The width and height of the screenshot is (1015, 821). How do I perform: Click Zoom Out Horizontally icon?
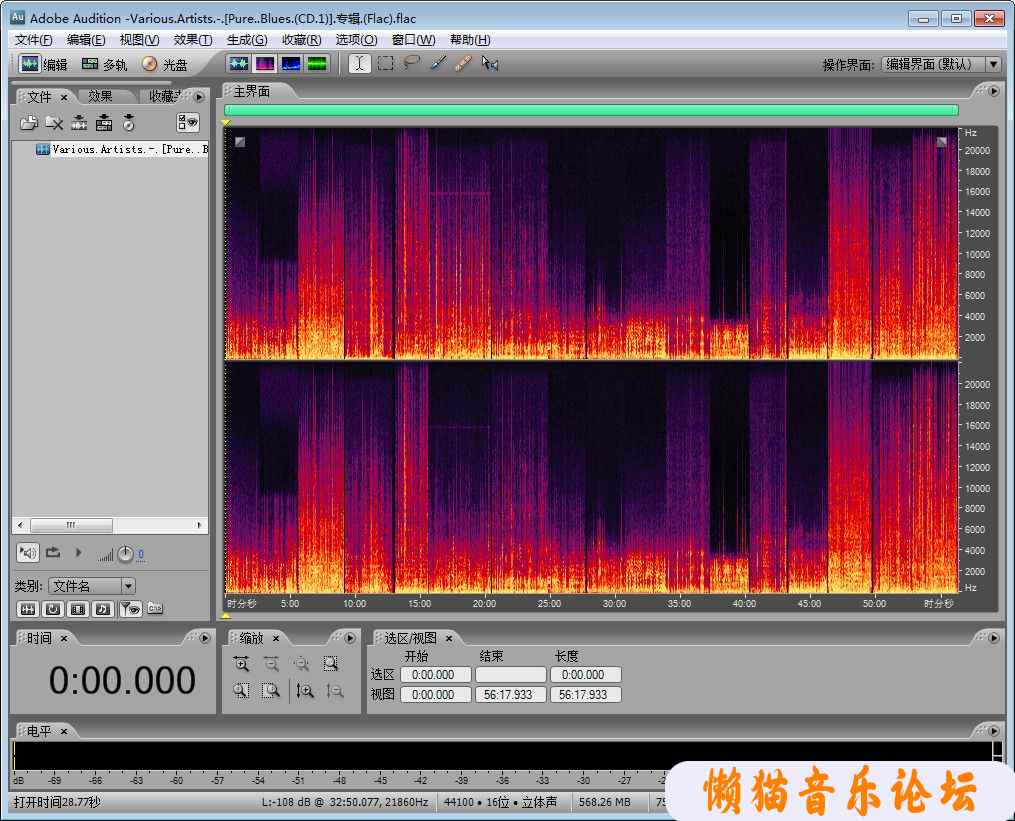tap(271, 664)
